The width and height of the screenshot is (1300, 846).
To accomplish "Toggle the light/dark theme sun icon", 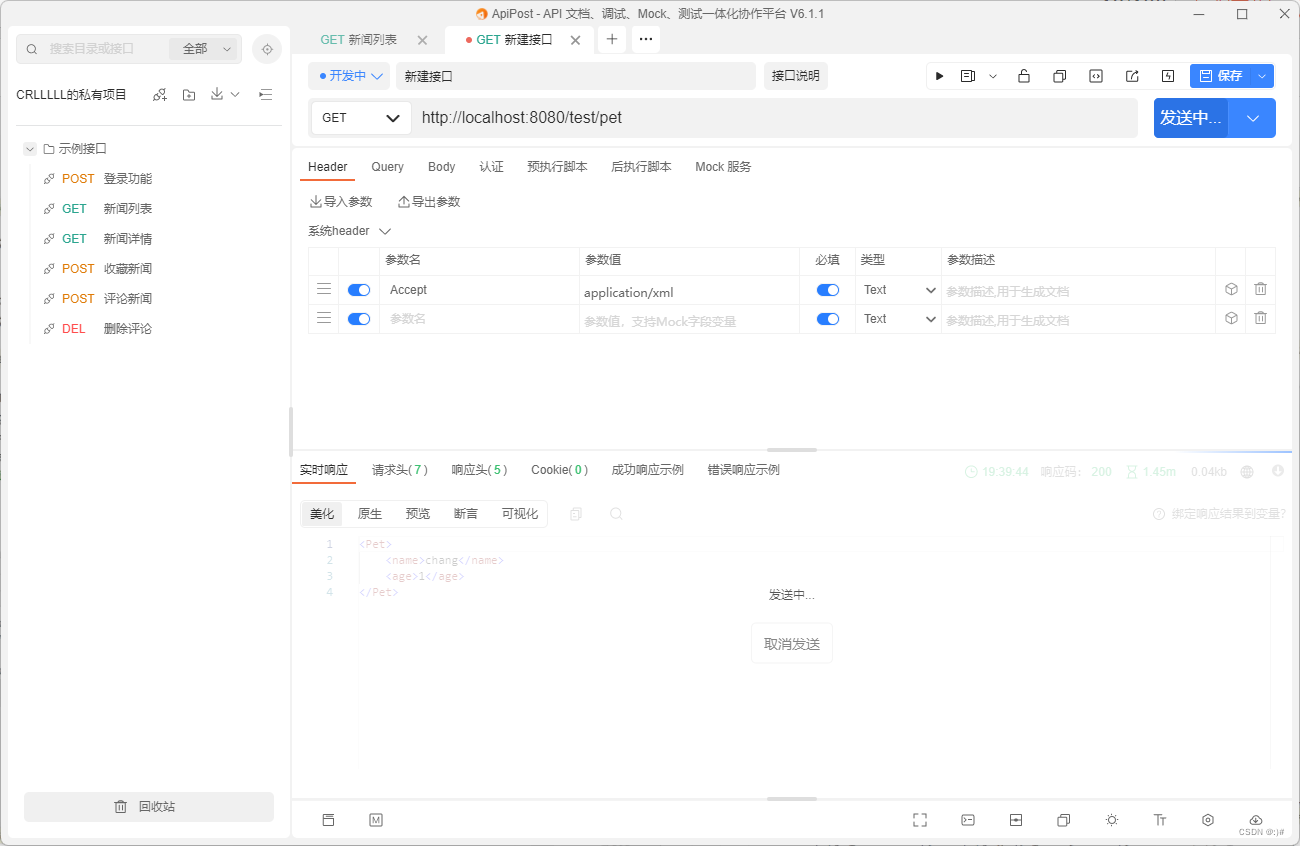I will pyautogui.click(x=1112, y=820).
